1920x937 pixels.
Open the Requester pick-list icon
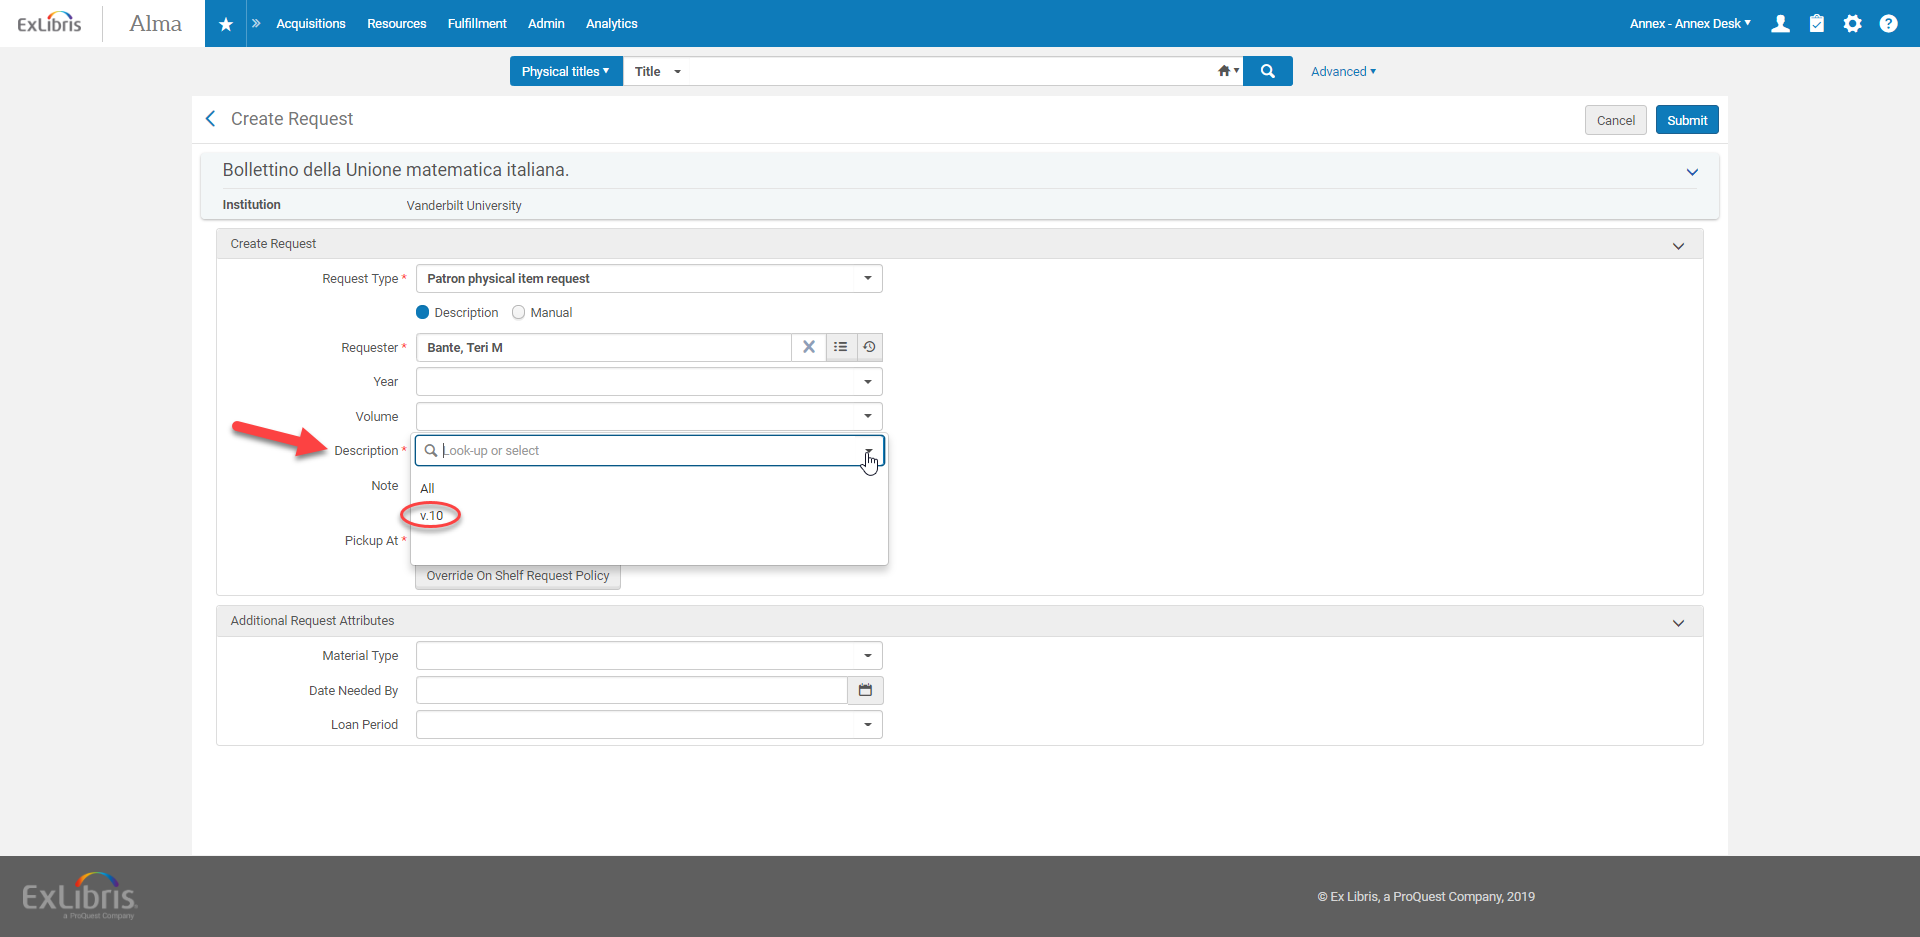(x=841, y=347)
